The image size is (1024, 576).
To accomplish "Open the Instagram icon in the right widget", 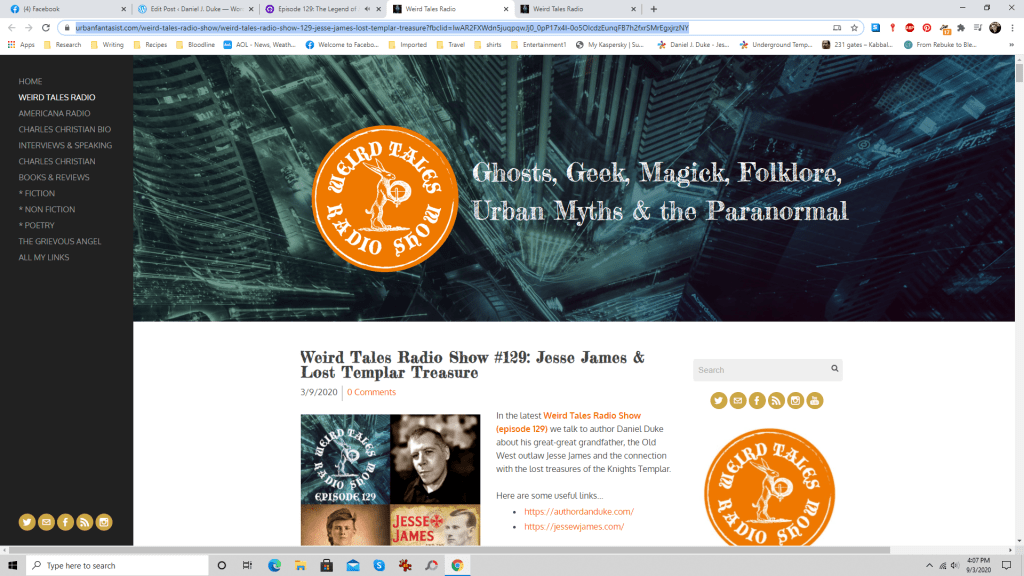I will coord(796,401).
